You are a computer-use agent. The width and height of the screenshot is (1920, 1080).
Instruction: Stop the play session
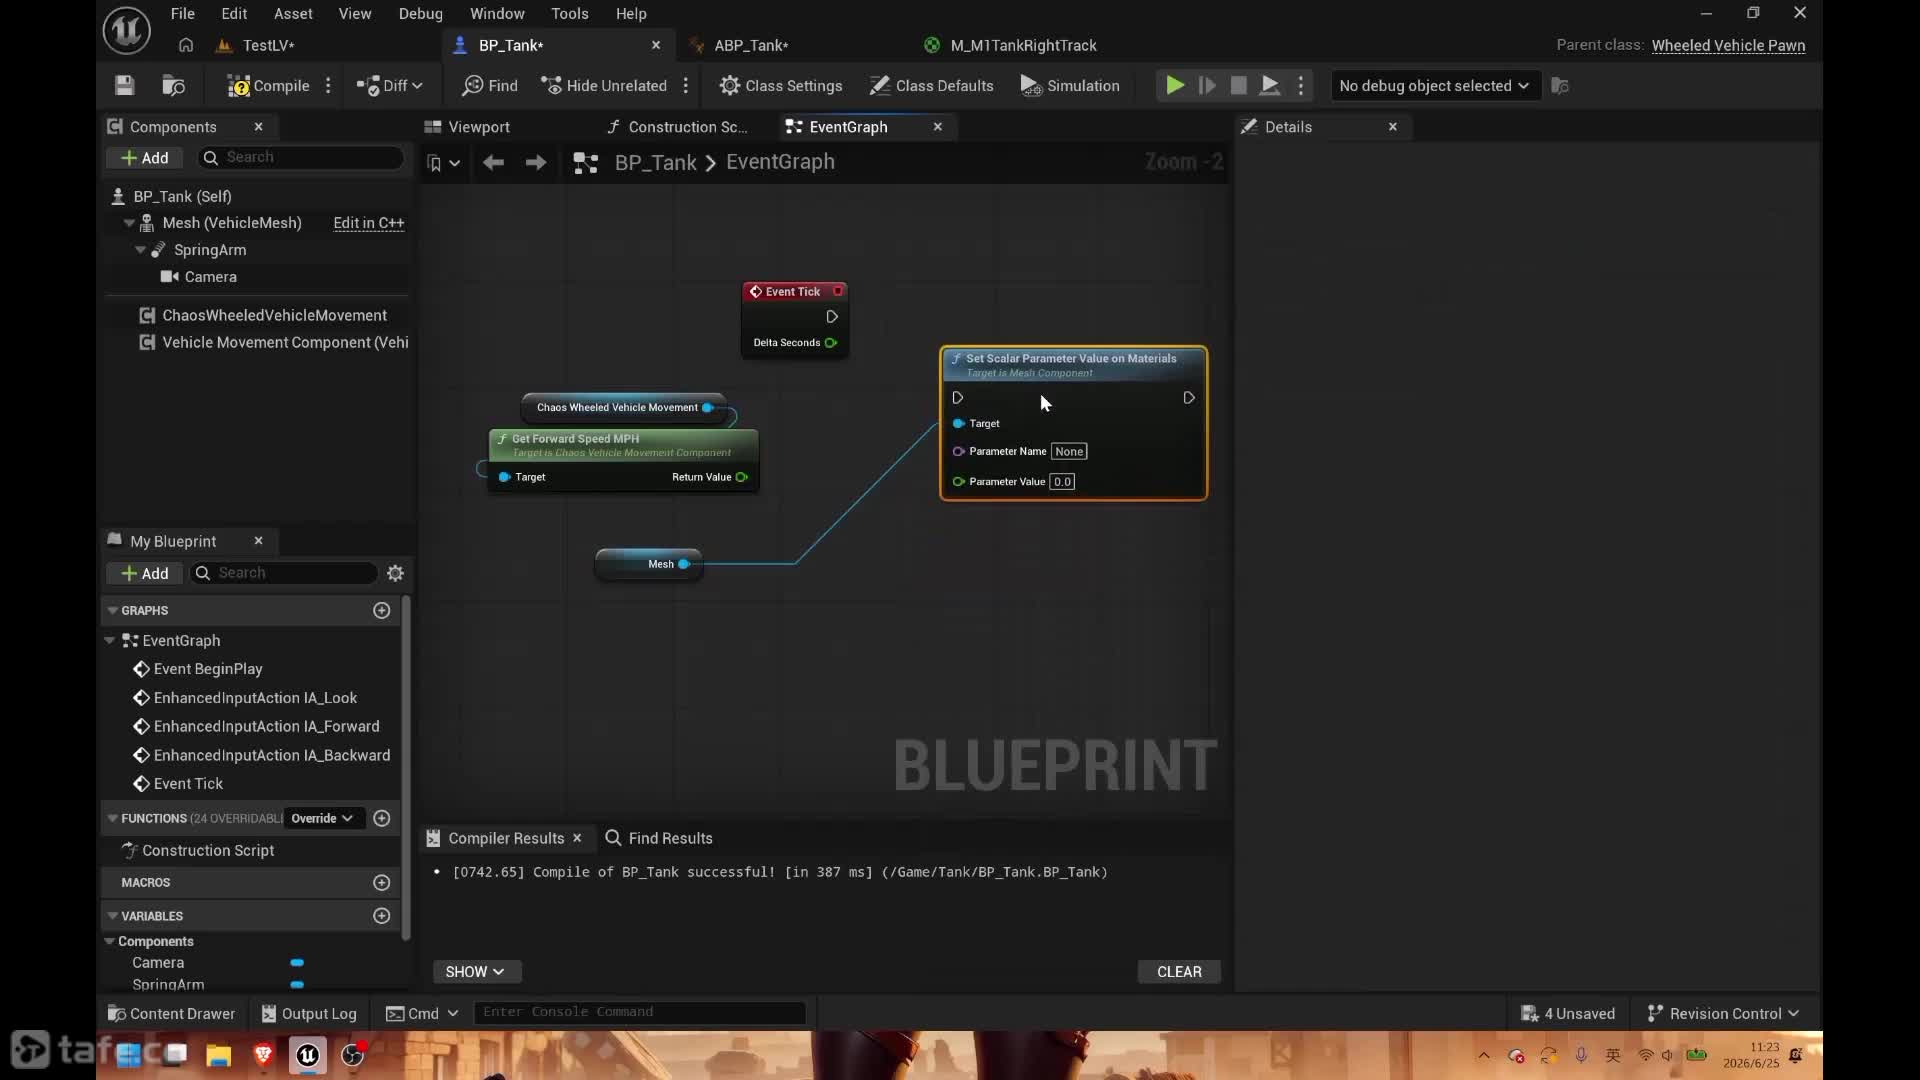click(1238, 86)
